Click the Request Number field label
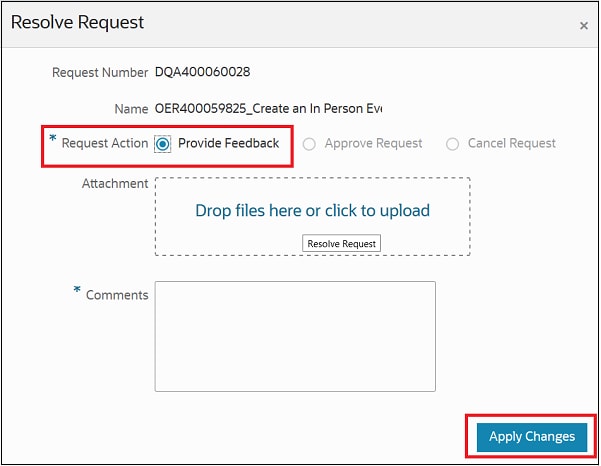 (x=100, y=72)
